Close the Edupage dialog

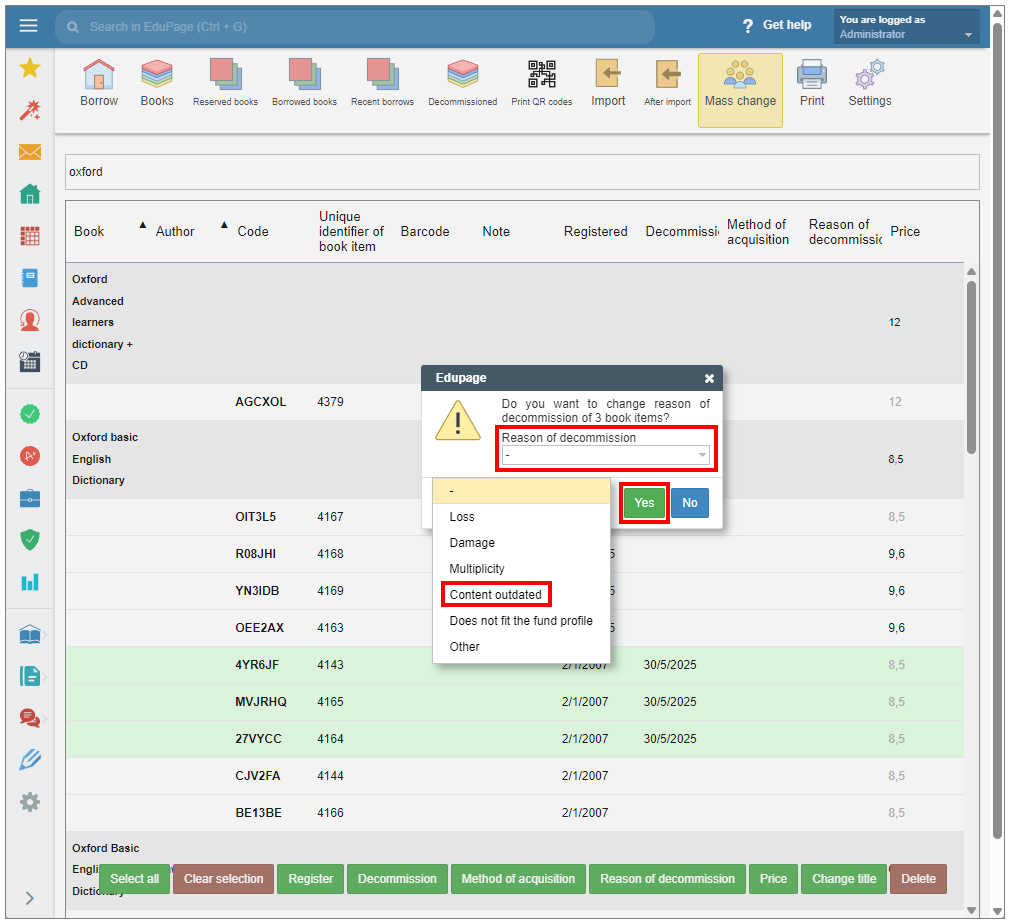(x=709, y=379)
